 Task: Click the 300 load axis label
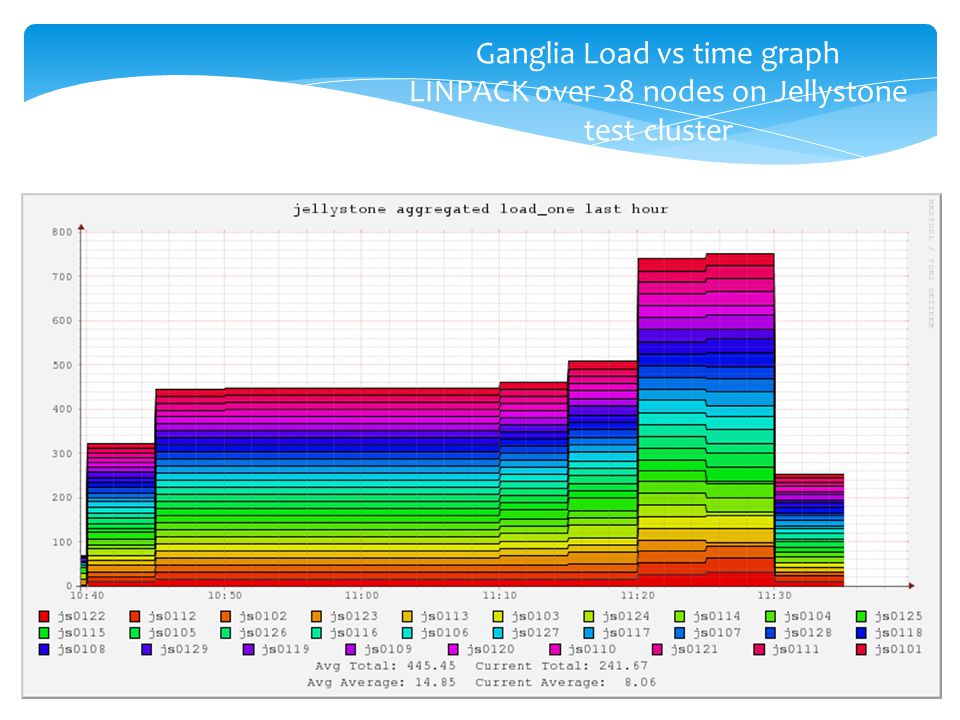tap(62, 454)
